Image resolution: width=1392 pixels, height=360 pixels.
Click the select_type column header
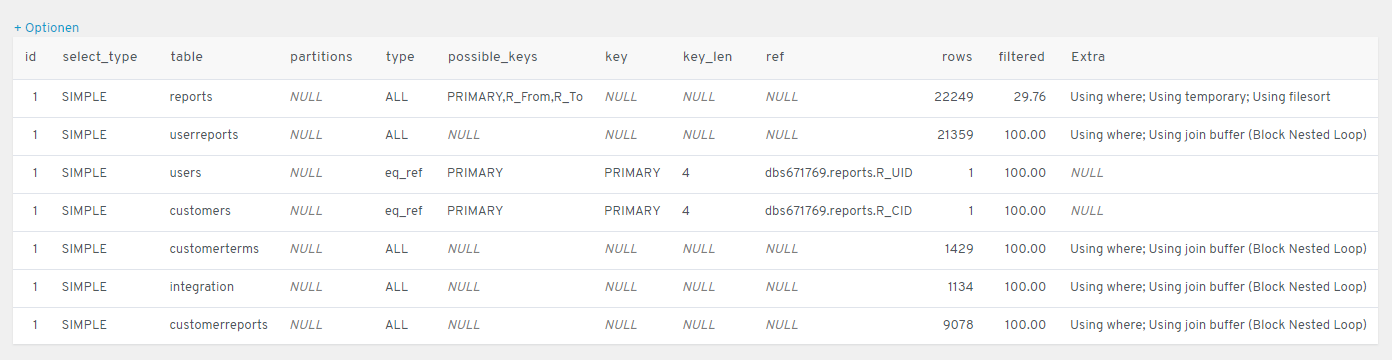click(x=100, y=57)
